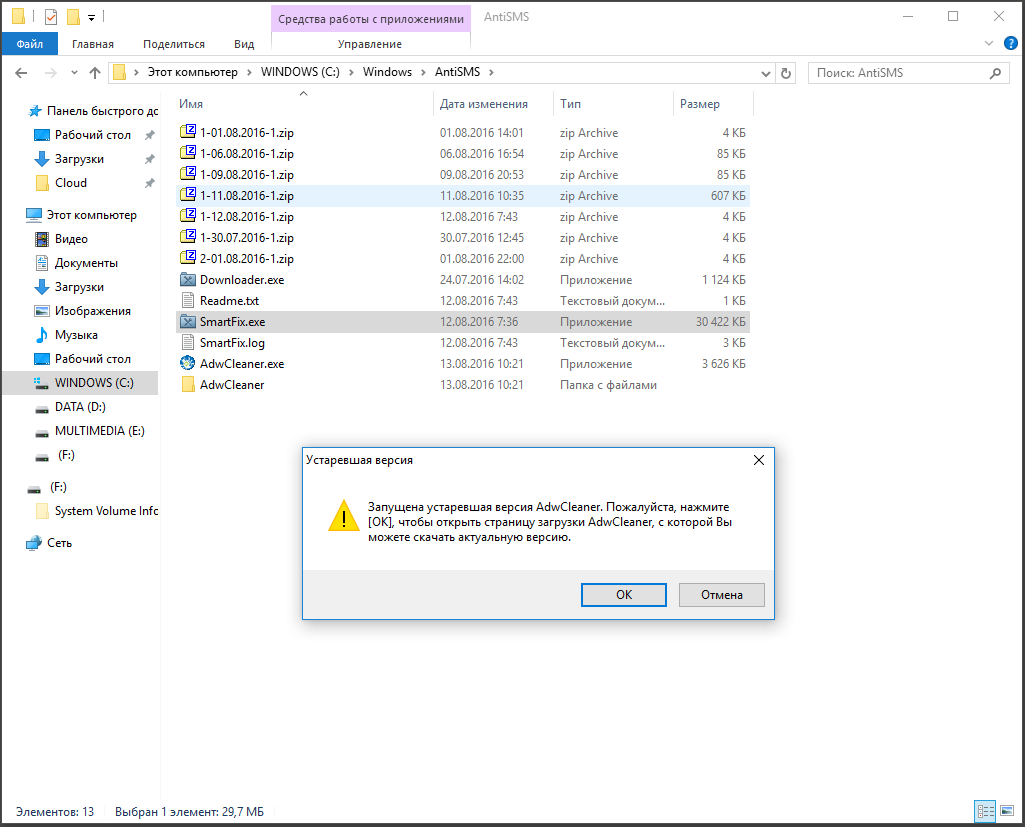Click Properties icon in quick access toolbar

[x=51, y=17]
